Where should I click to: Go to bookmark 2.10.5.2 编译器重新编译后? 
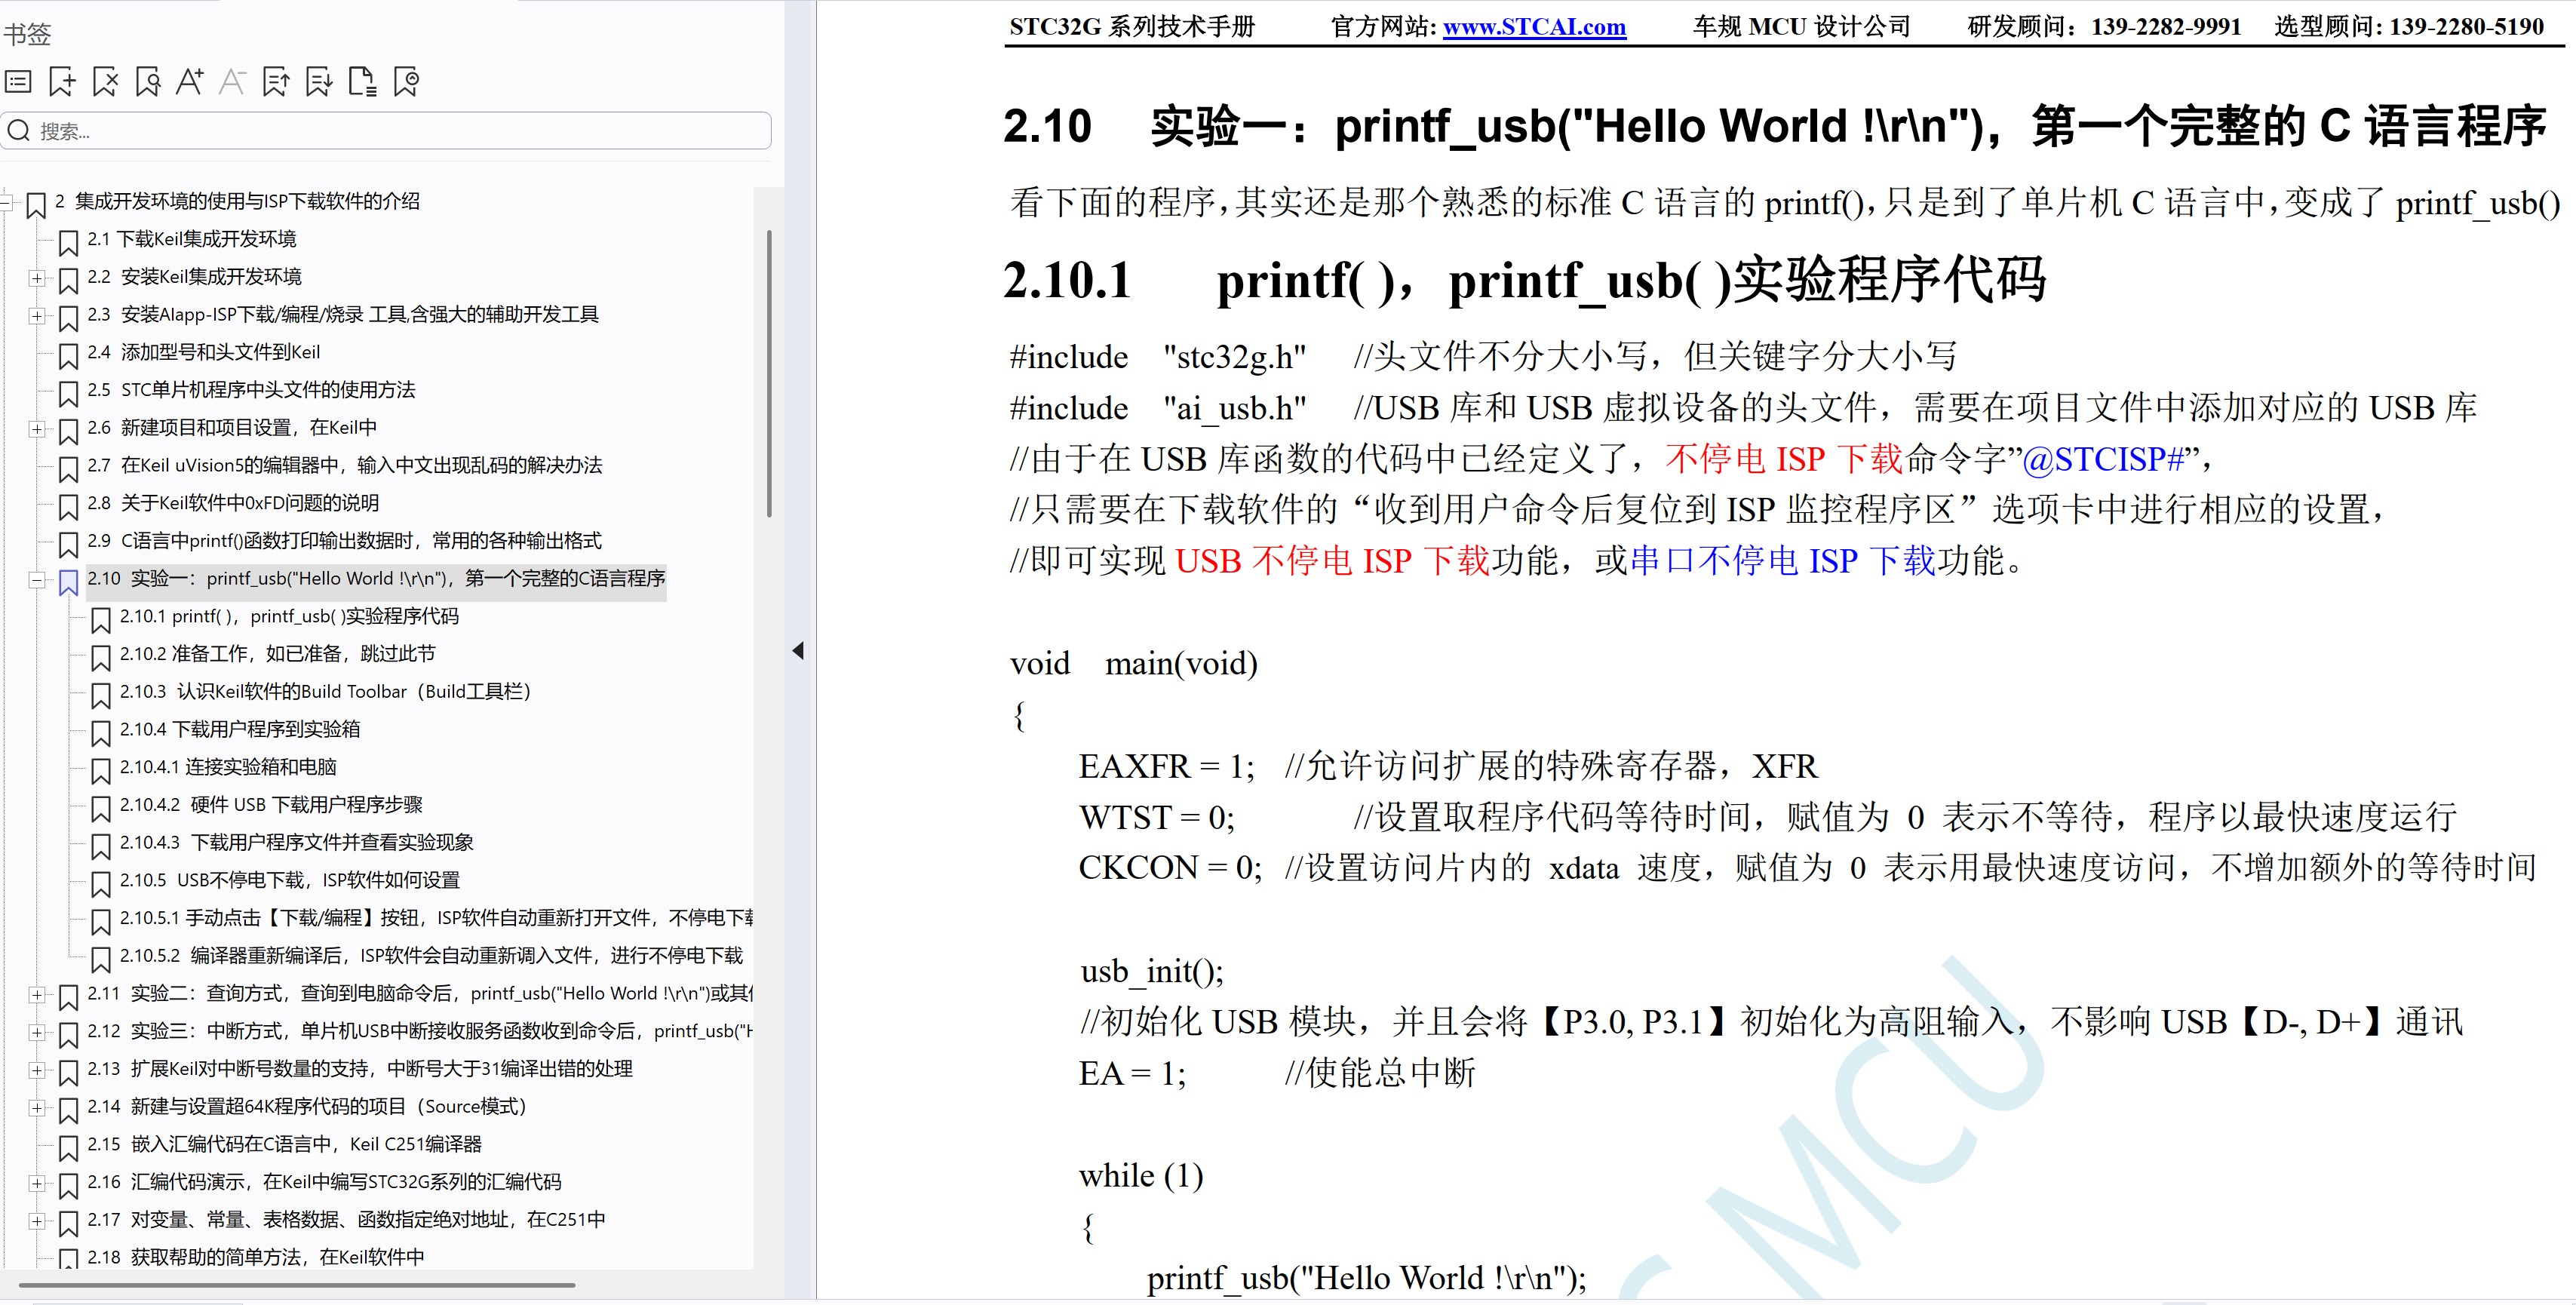pos(431,956)
